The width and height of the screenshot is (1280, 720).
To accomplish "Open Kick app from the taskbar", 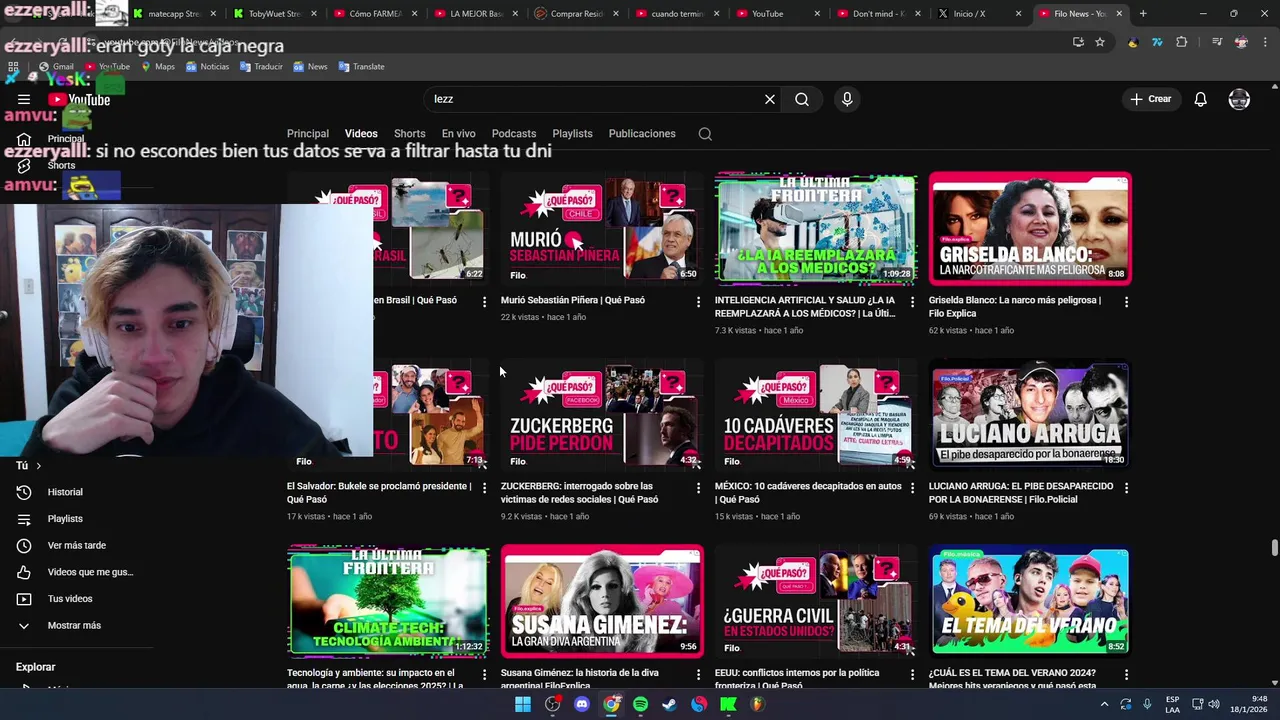I will [728, 704].
